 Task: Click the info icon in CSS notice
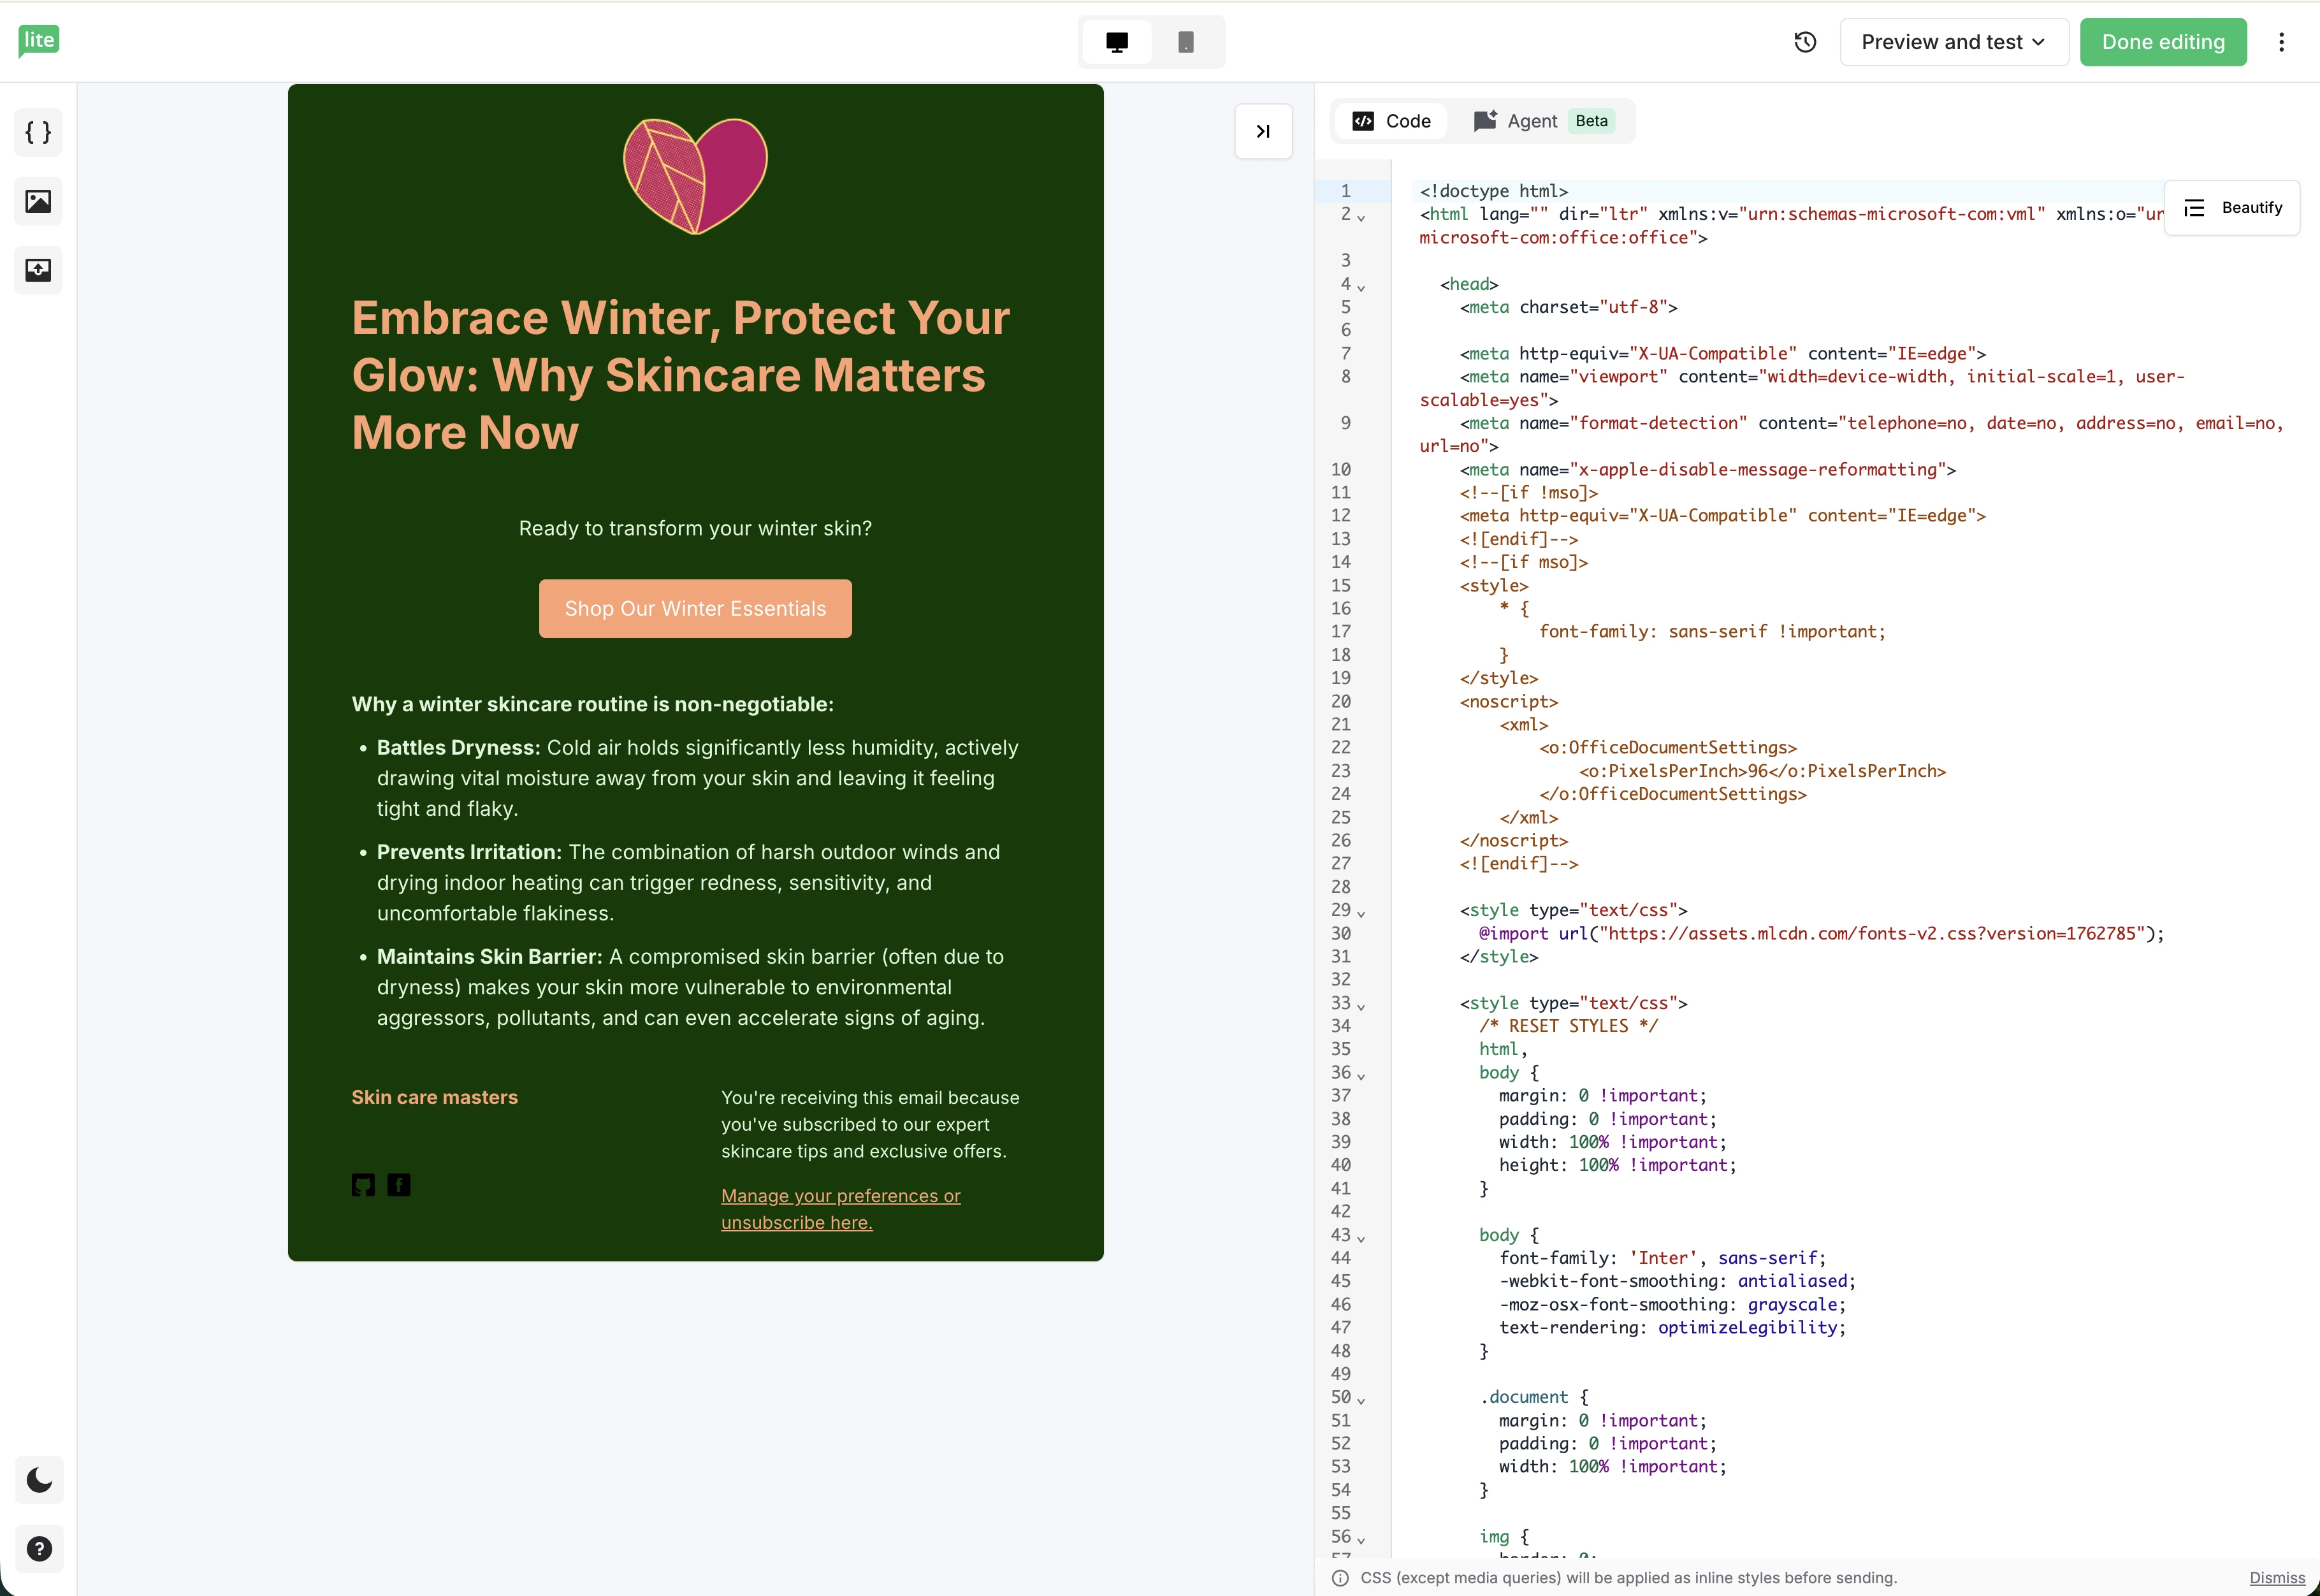pos(1340,1577)
